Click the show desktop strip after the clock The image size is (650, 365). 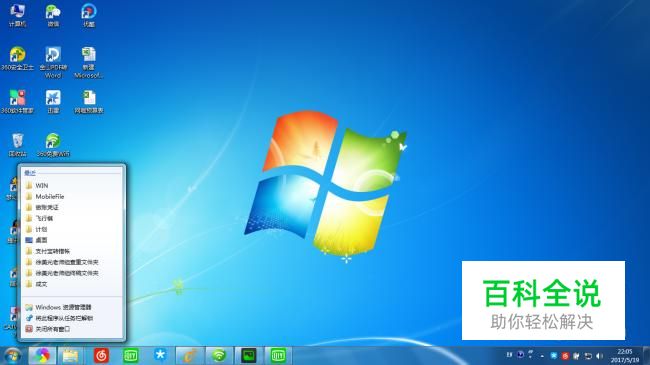[646, 355]
